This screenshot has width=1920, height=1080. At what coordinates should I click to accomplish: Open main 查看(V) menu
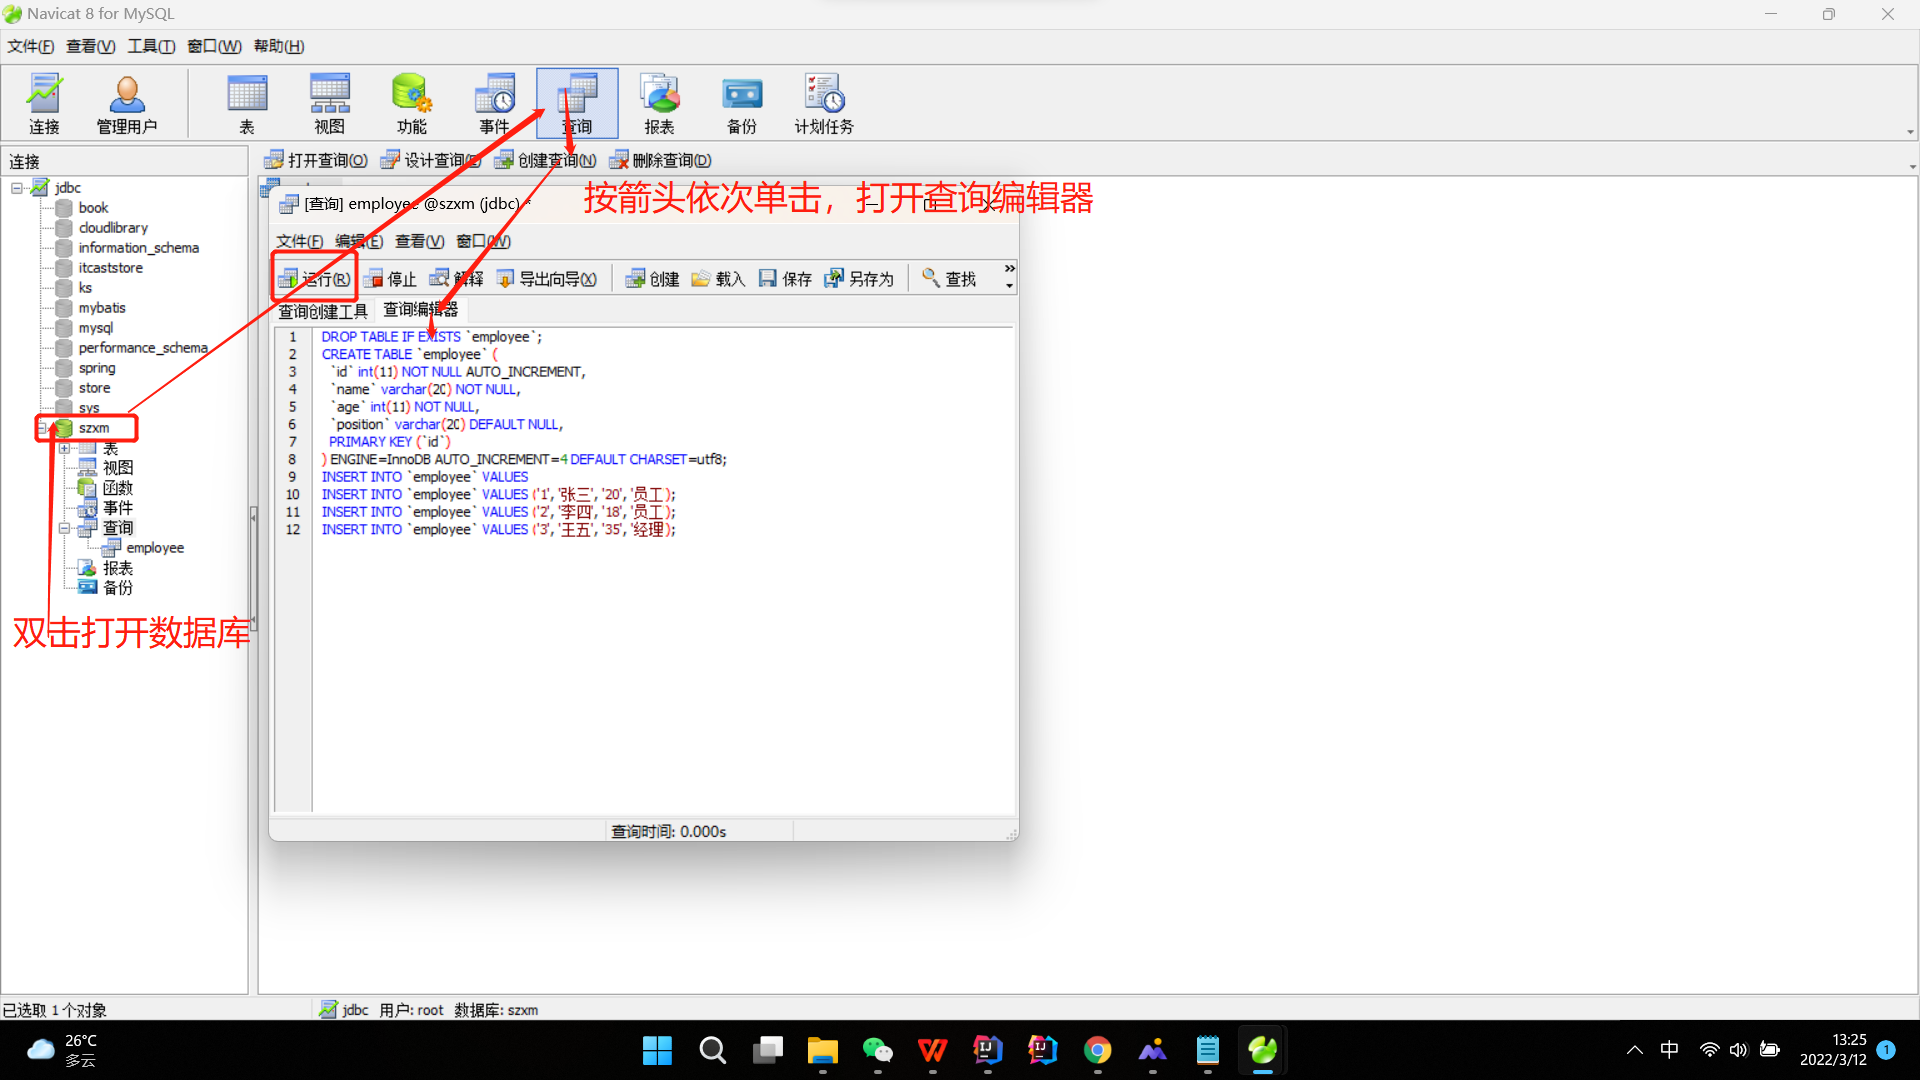91,46
